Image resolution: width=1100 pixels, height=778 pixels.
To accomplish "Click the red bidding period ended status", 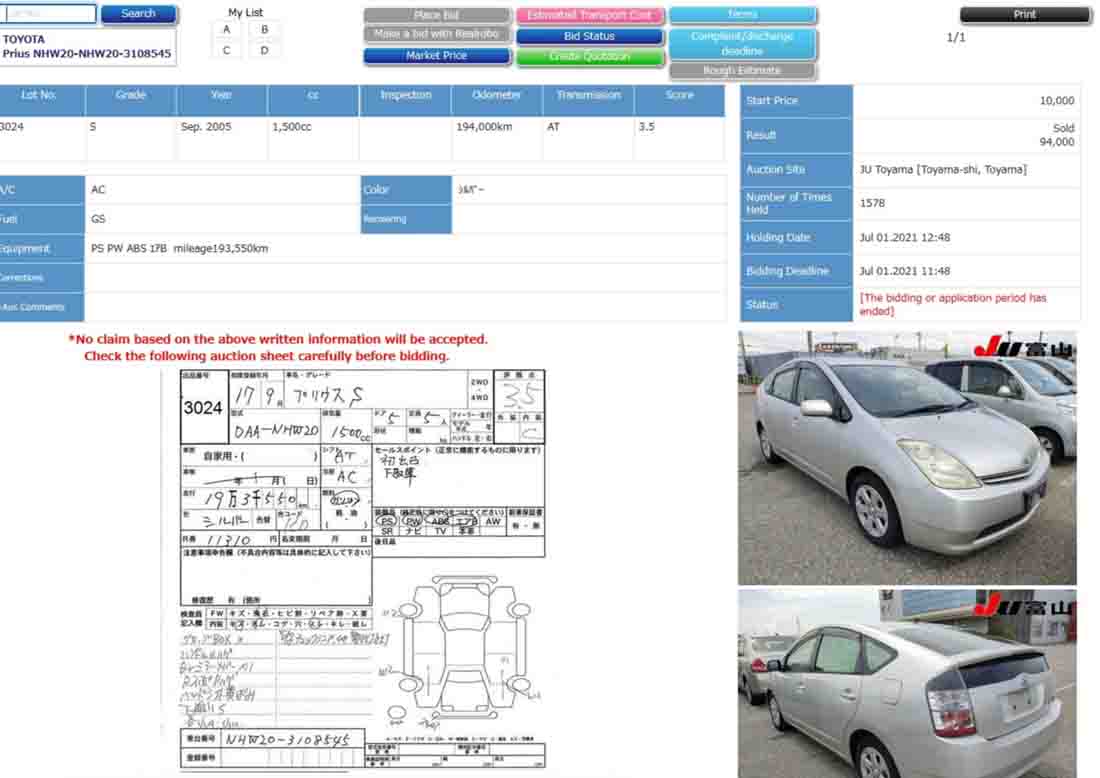I will pyautogui.click(x=953, y=304).
